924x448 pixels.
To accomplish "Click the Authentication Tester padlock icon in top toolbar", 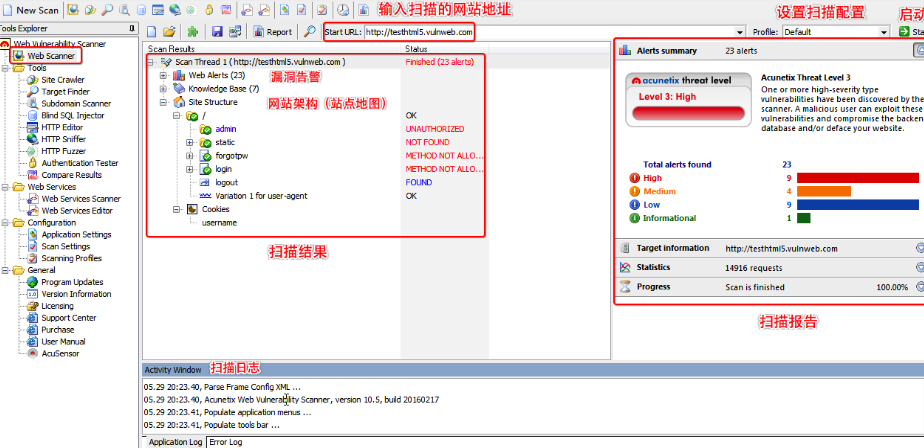I will 209,10.
